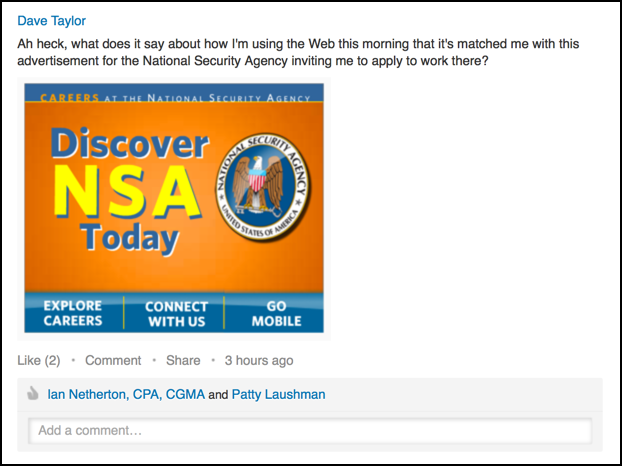The width and height of the screenshot is (622, 466).
Task: Open Ian Netherton, CPA, CGMA profile
Action: point(126,394)
